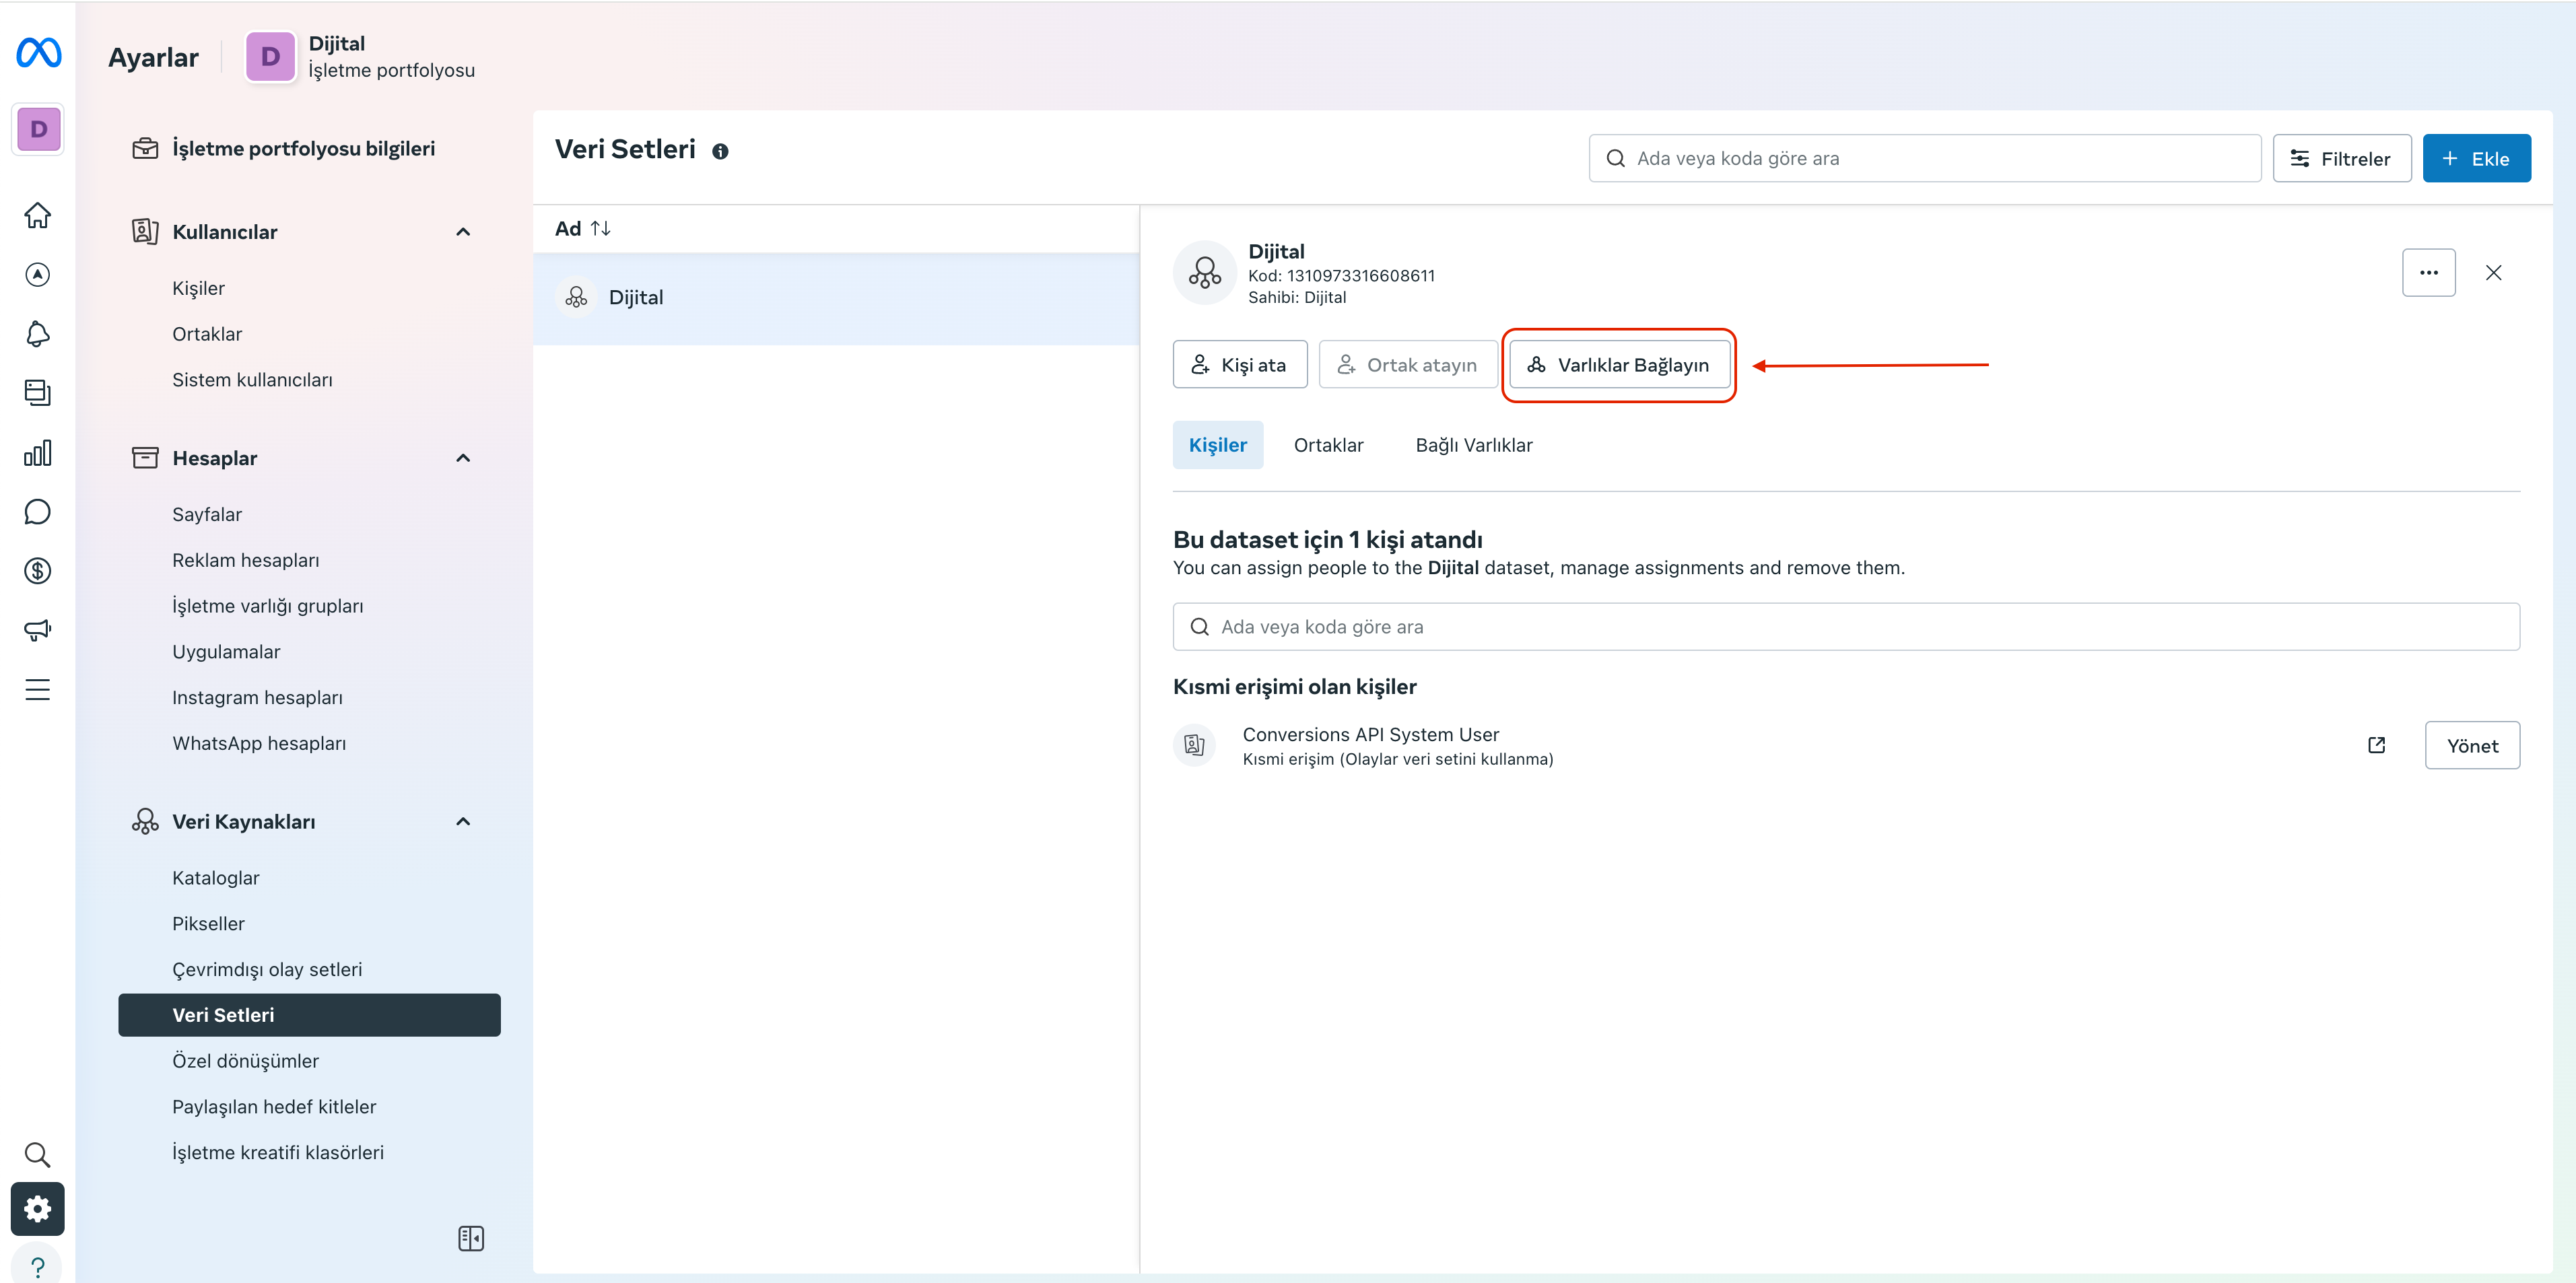Click the system user avatar icon
The image size is (2576, 1283).
1194,745
